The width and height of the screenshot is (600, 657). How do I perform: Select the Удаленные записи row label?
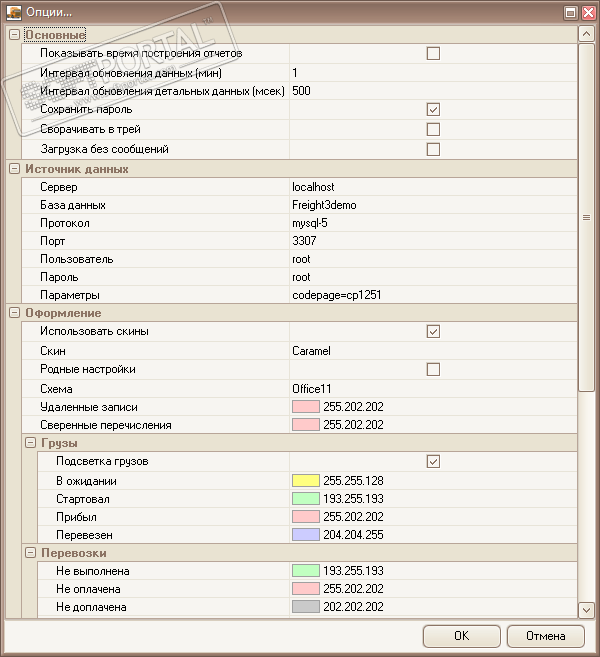tap(89, 407)
